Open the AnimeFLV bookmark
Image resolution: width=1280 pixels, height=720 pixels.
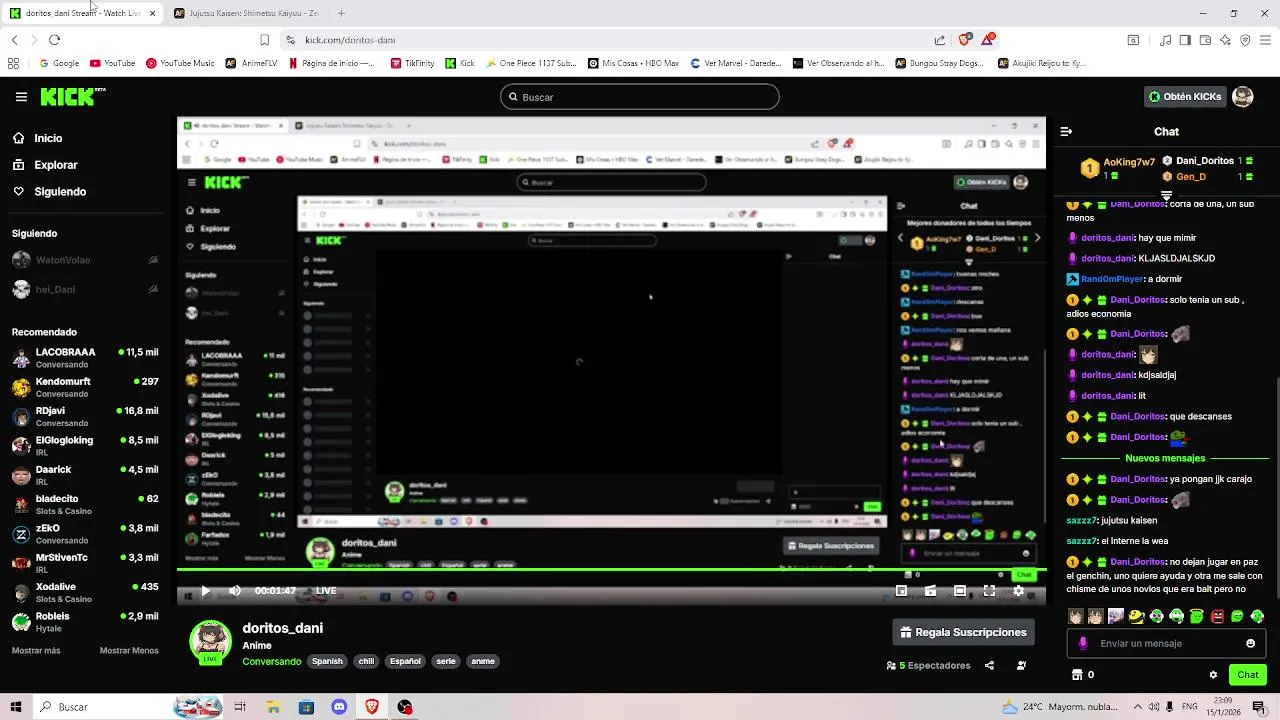[251, 63]
